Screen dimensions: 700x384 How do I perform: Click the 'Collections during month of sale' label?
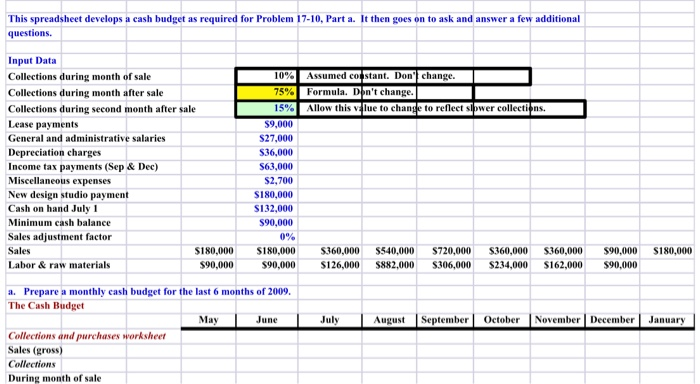tap(79, 77)
